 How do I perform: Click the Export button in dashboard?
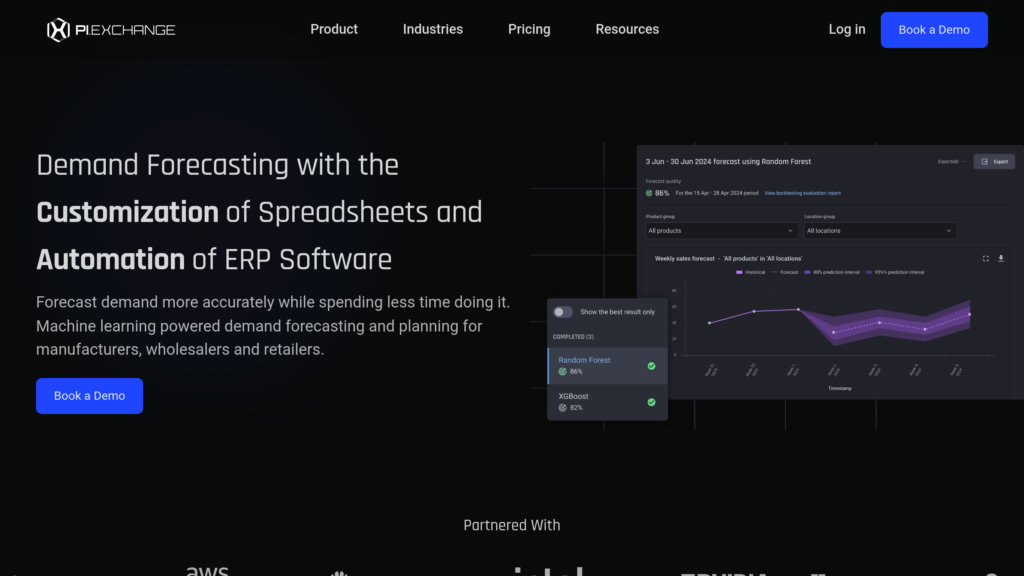(994, 161)
